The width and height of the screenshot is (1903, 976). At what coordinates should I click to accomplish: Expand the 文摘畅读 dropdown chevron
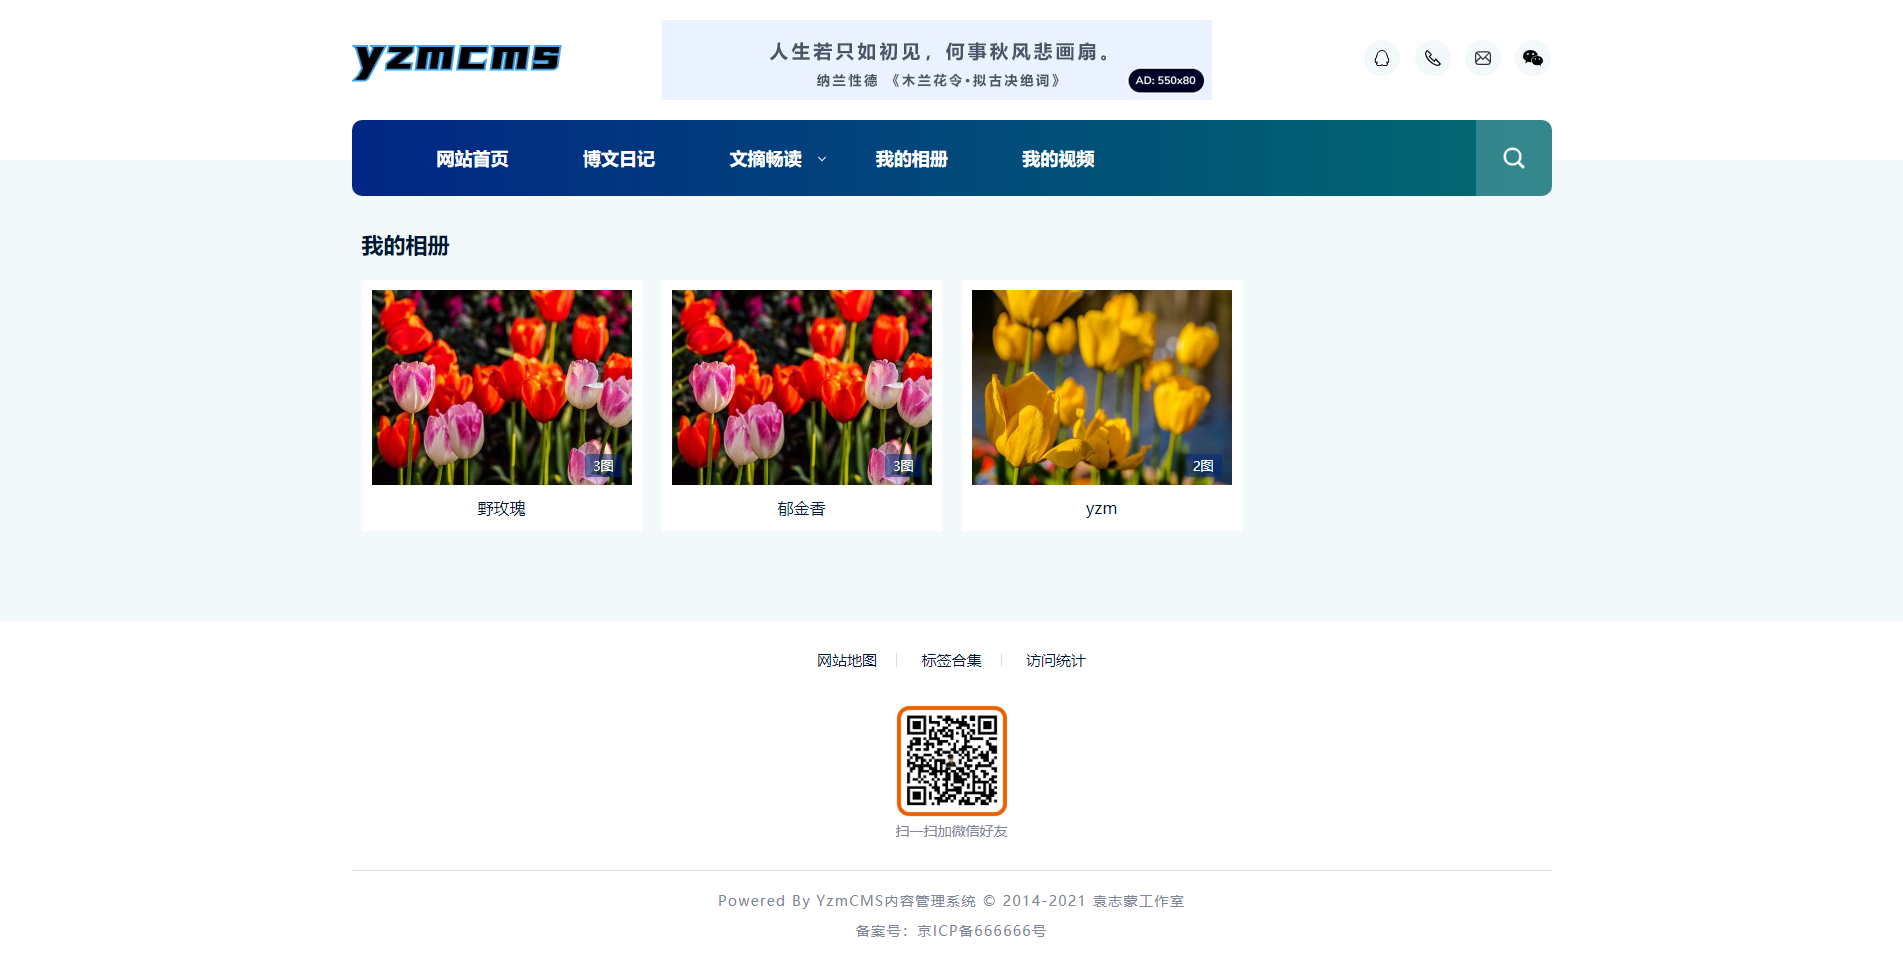point(822,159)
